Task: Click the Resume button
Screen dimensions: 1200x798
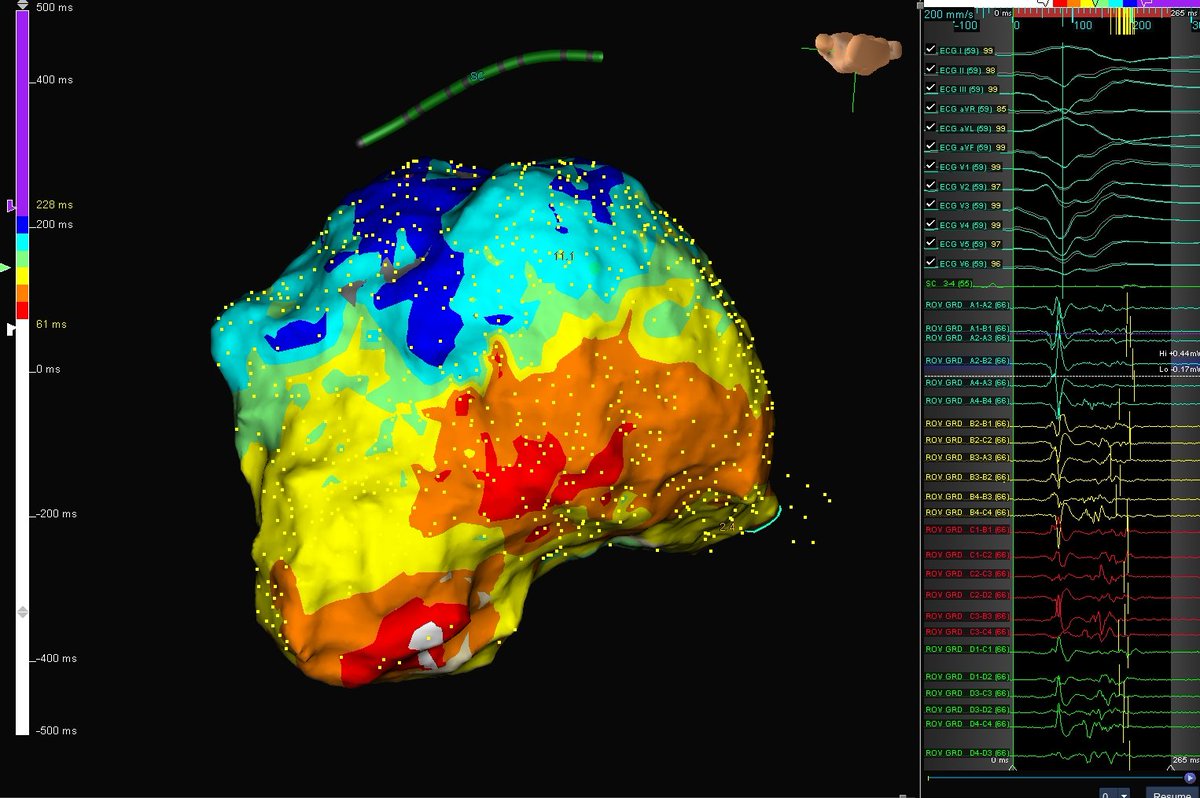Action: click(1171, 794)
